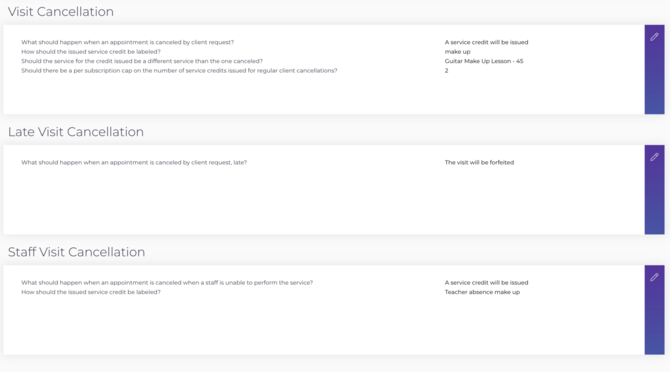Select the 'Guitar Make Up Lesson - 45' value
This screenshot has width=670, height=372.
click(484, 61)
